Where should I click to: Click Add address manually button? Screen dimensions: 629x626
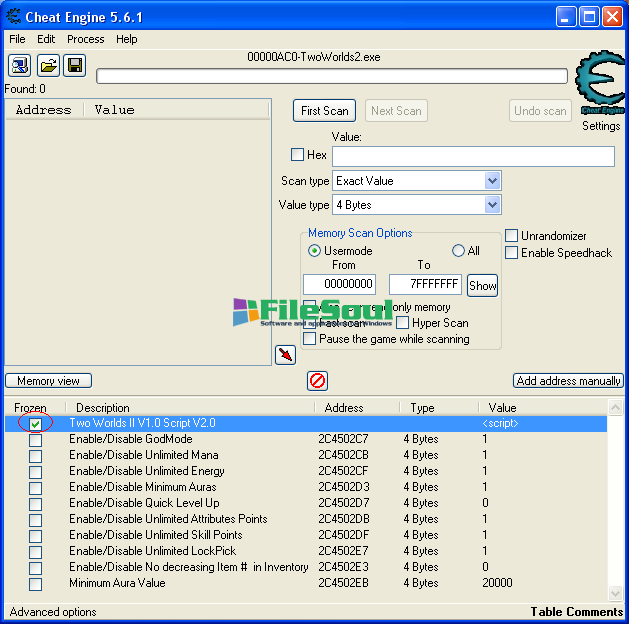click(x=568, y=381)
